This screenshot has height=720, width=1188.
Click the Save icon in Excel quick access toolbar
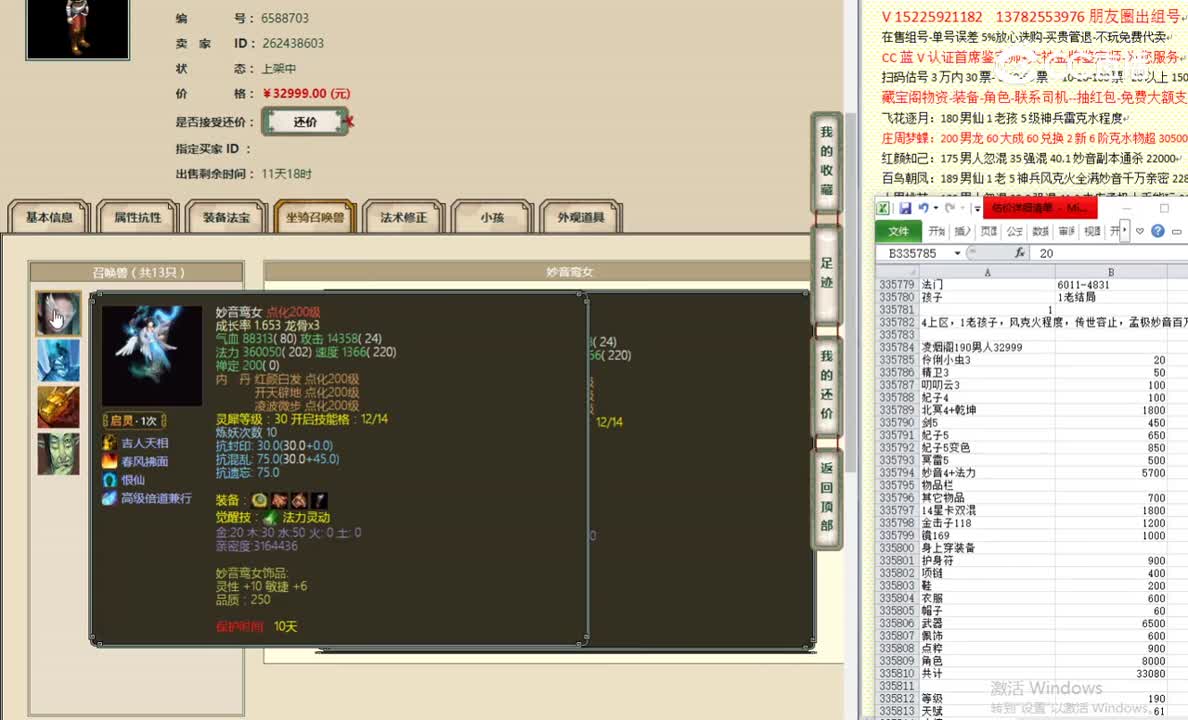click(906, 207)
